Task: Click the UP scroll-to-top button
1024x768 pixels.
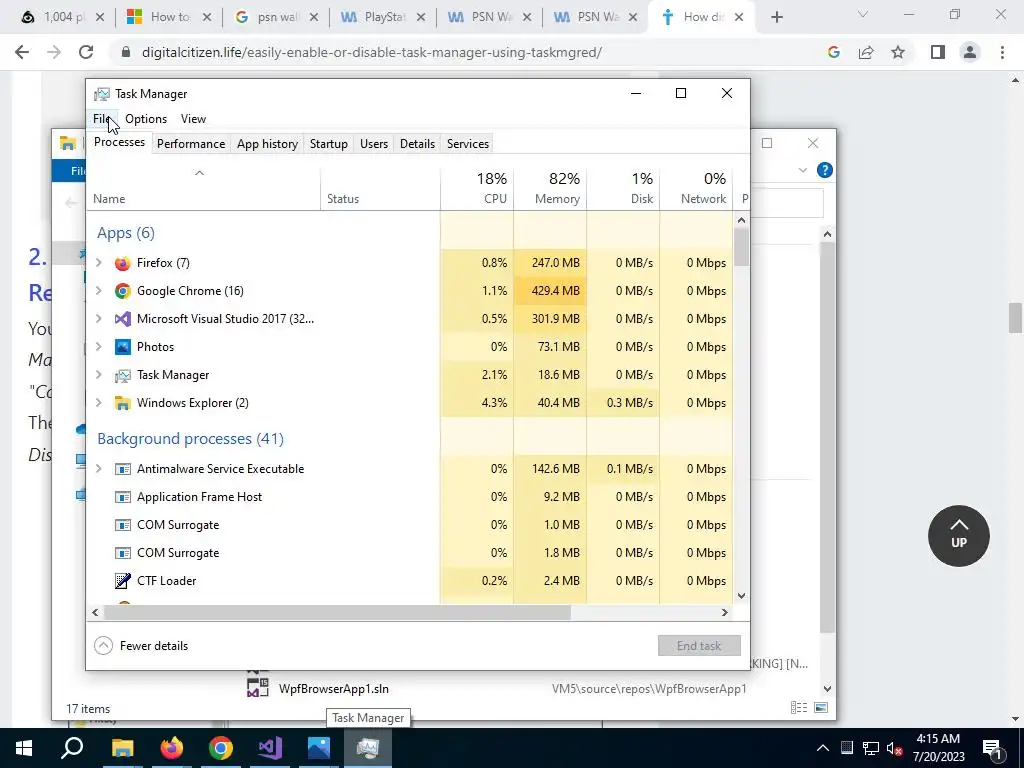Action: 959,536
